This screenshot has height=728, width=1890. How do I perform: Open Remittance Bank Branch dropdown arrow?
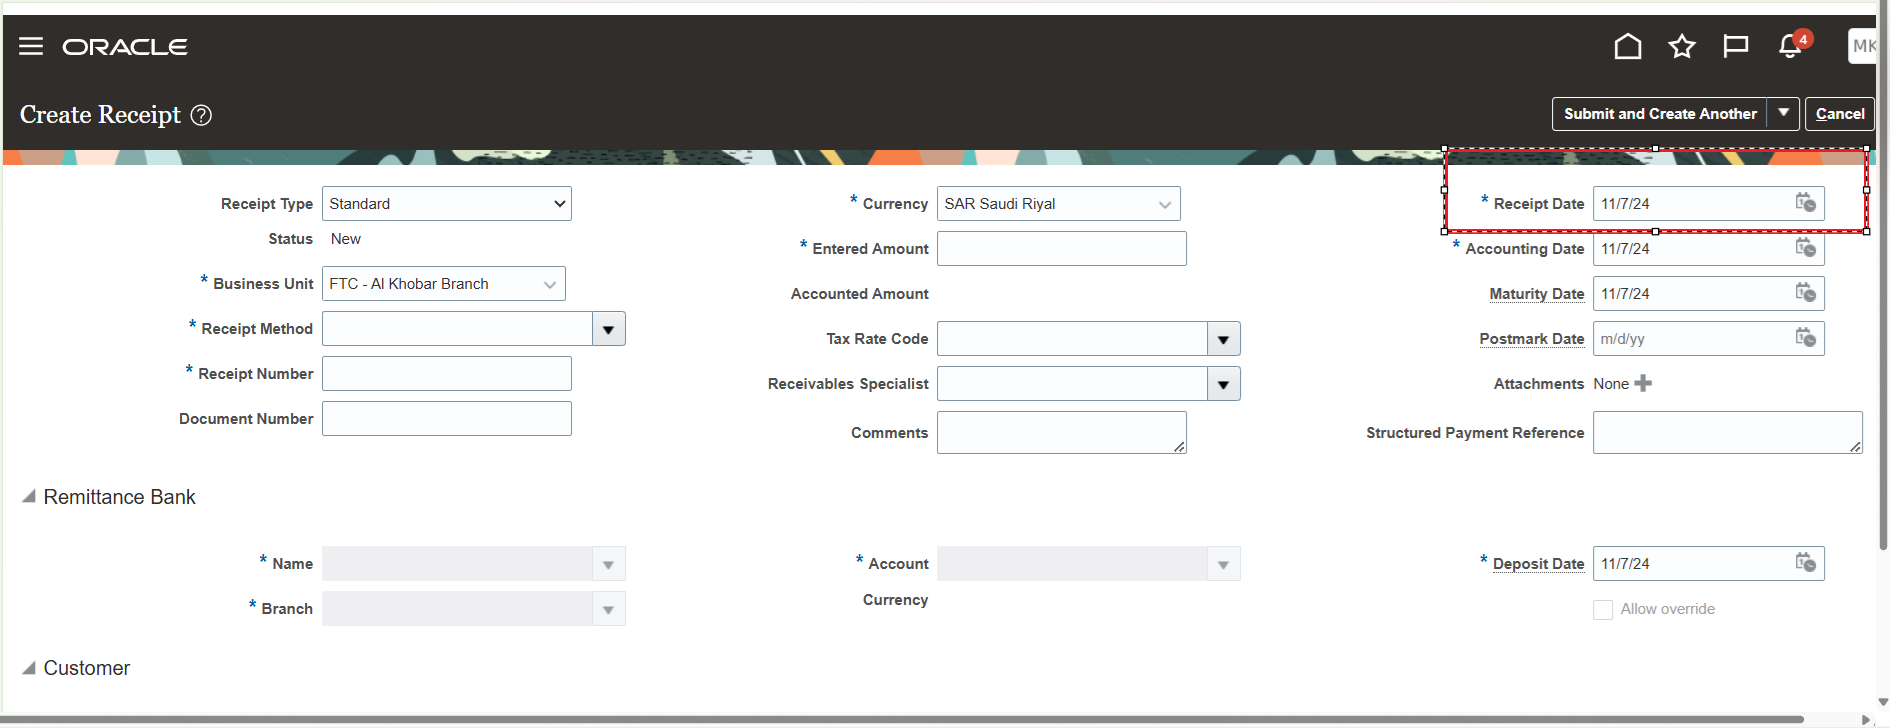coord(609,609)
